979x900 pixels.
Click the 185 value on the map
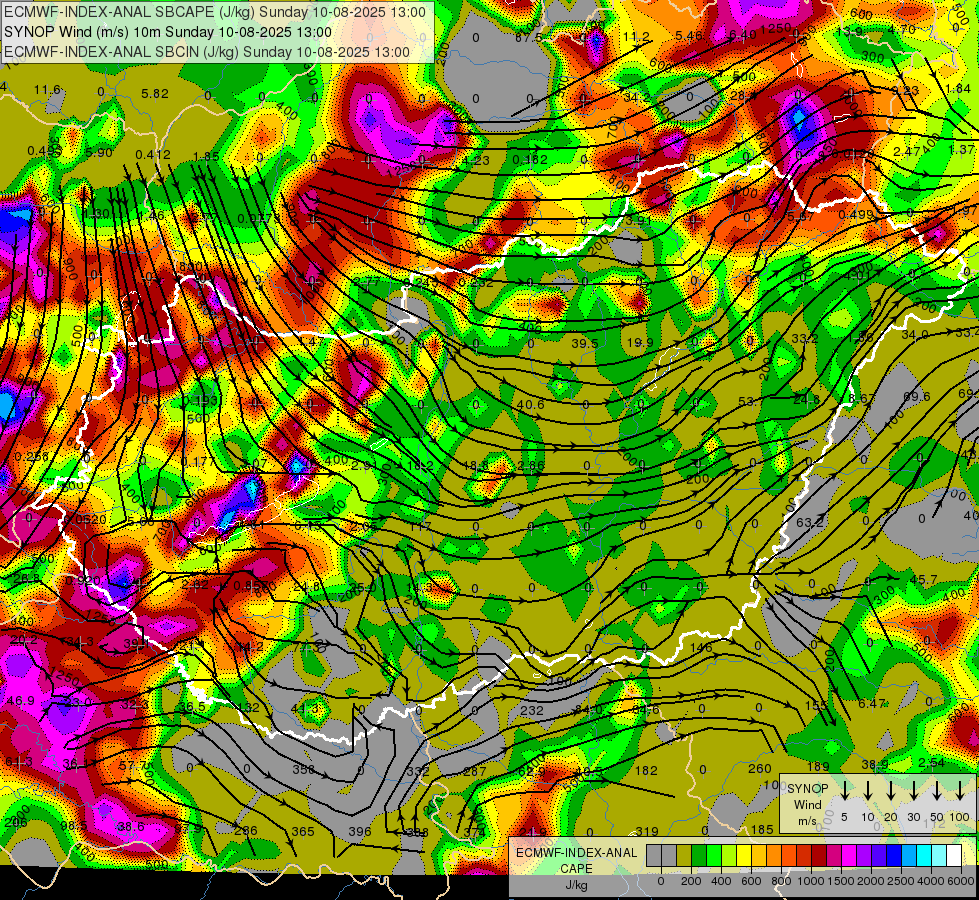[762, 829]
